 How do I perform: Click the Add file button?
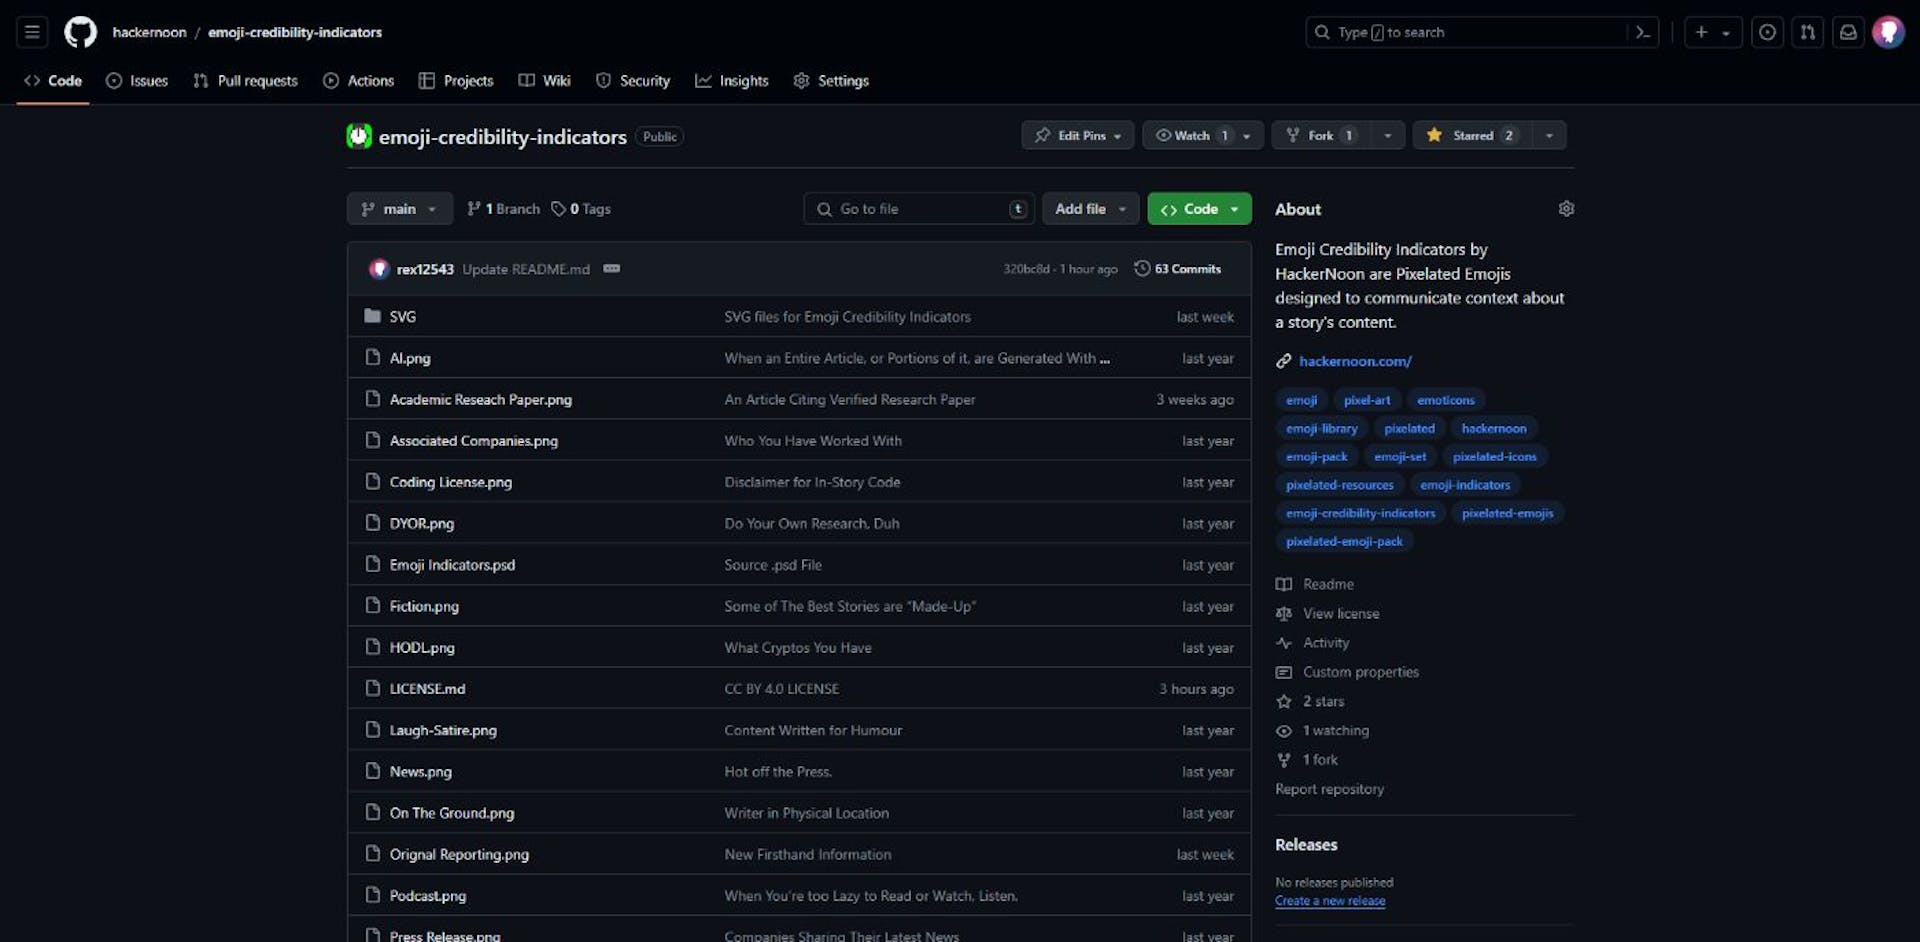point(1089,208)
